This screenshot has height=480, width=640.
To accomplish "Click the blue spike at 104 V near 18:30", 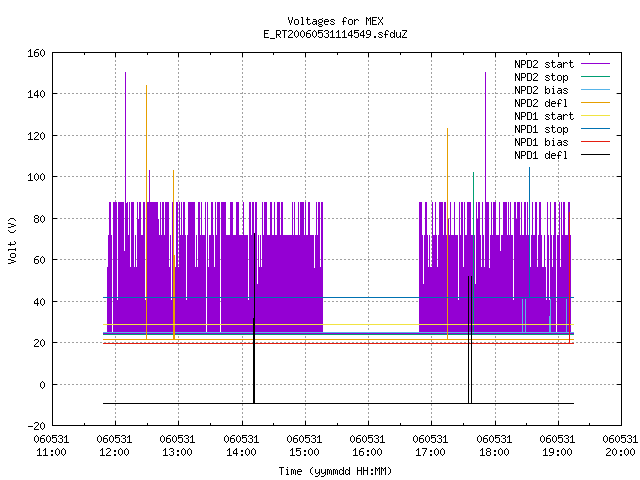I will 529,232.
